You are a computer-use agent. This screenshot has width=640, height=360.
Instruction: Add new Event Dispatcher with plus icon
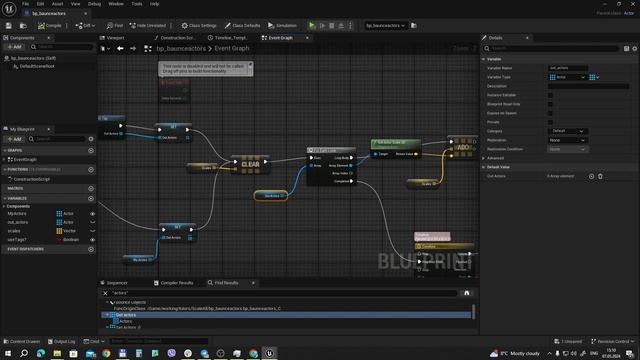[x=91, y=249]
